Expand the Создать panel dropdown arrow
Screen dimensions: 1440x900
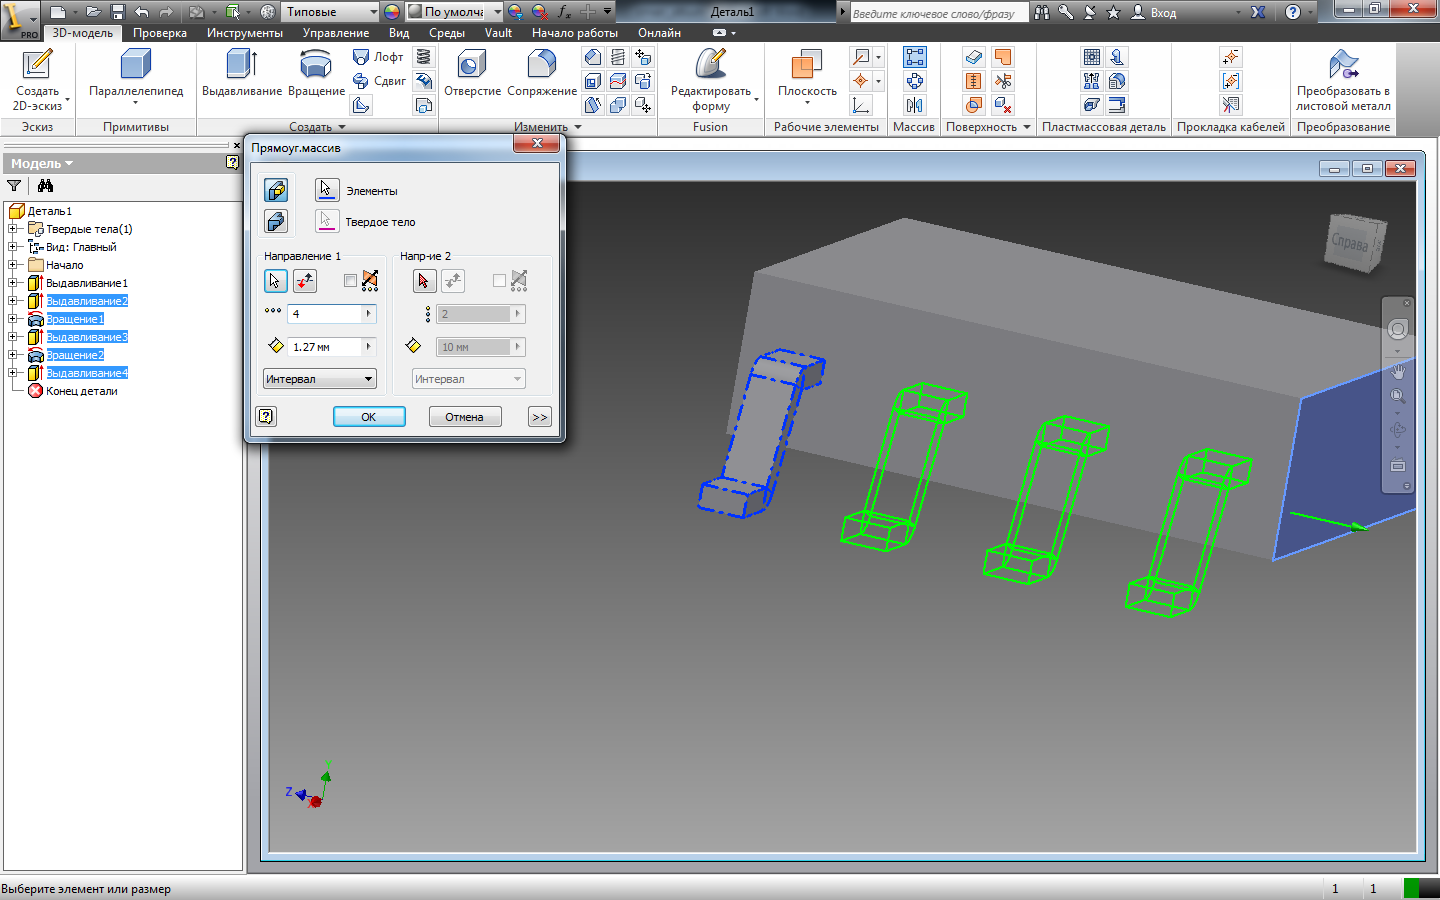pyautogui.click(x=342, y=127)
